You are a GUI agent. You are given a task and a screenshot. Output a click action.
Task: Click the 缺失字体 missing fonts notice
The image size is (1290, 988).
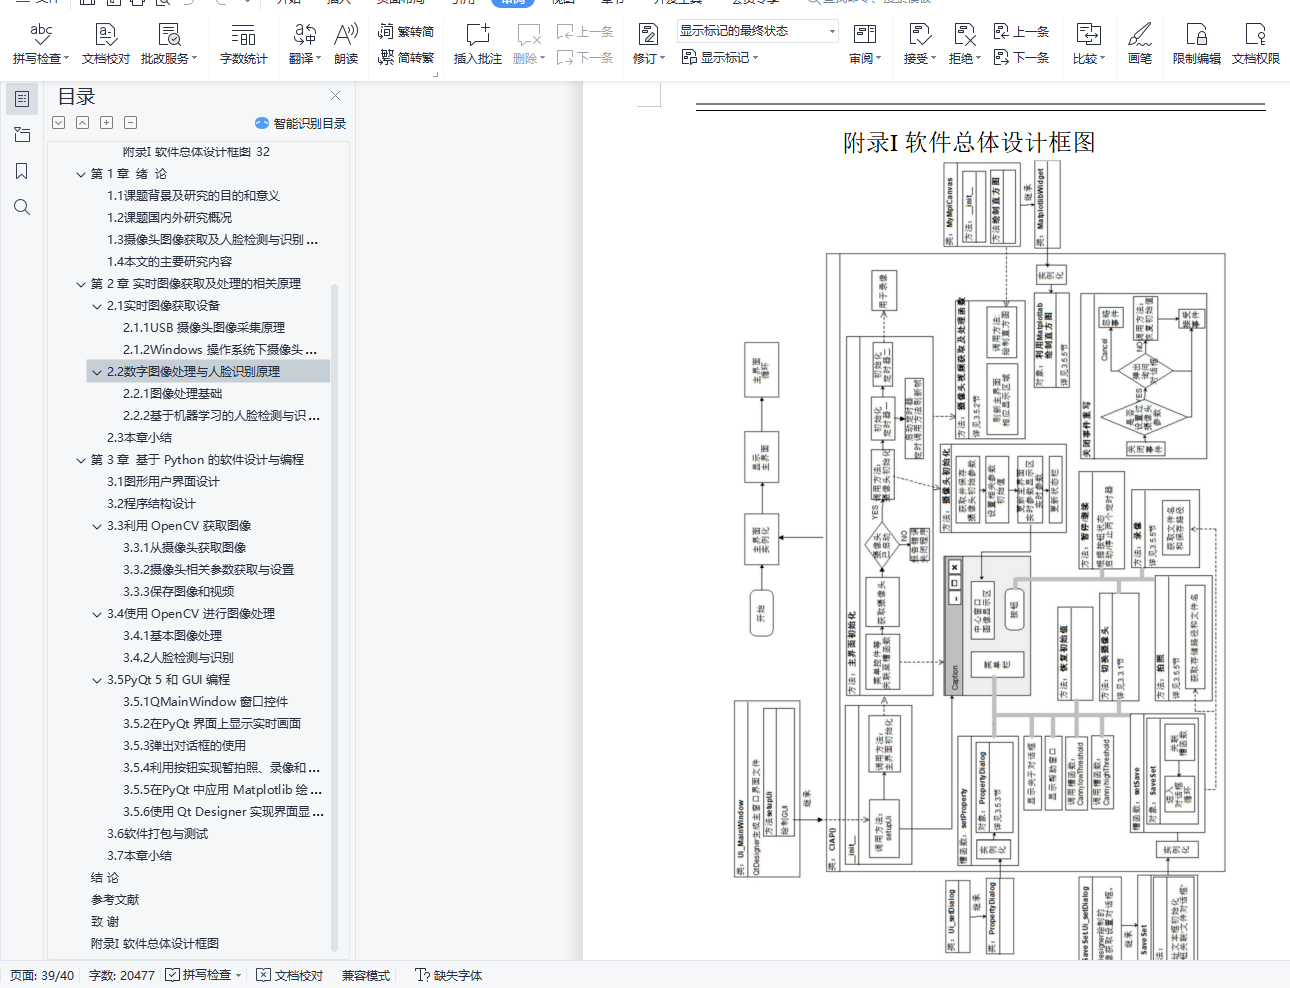point(449,975)
